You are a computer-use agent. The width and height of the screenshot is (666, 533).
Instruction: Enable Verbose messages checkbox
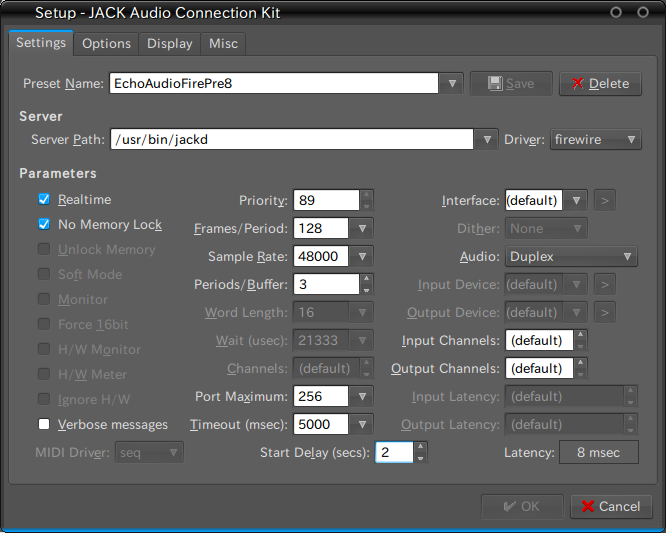[x=44, y=424]
